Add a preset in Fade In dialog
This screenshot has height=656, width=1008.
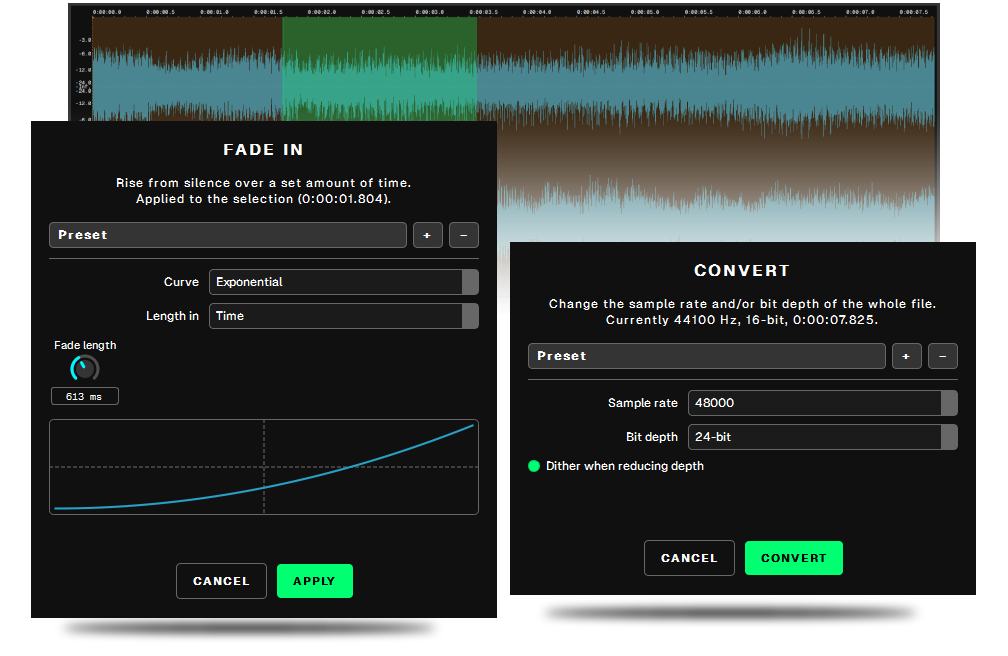pyautogui.click(x=428, y=235)
